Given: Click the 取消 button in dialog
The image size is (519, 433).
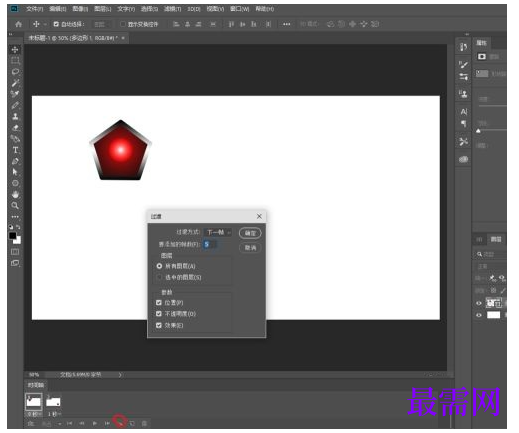Looking at the screenshot, I should pos(250,248).
